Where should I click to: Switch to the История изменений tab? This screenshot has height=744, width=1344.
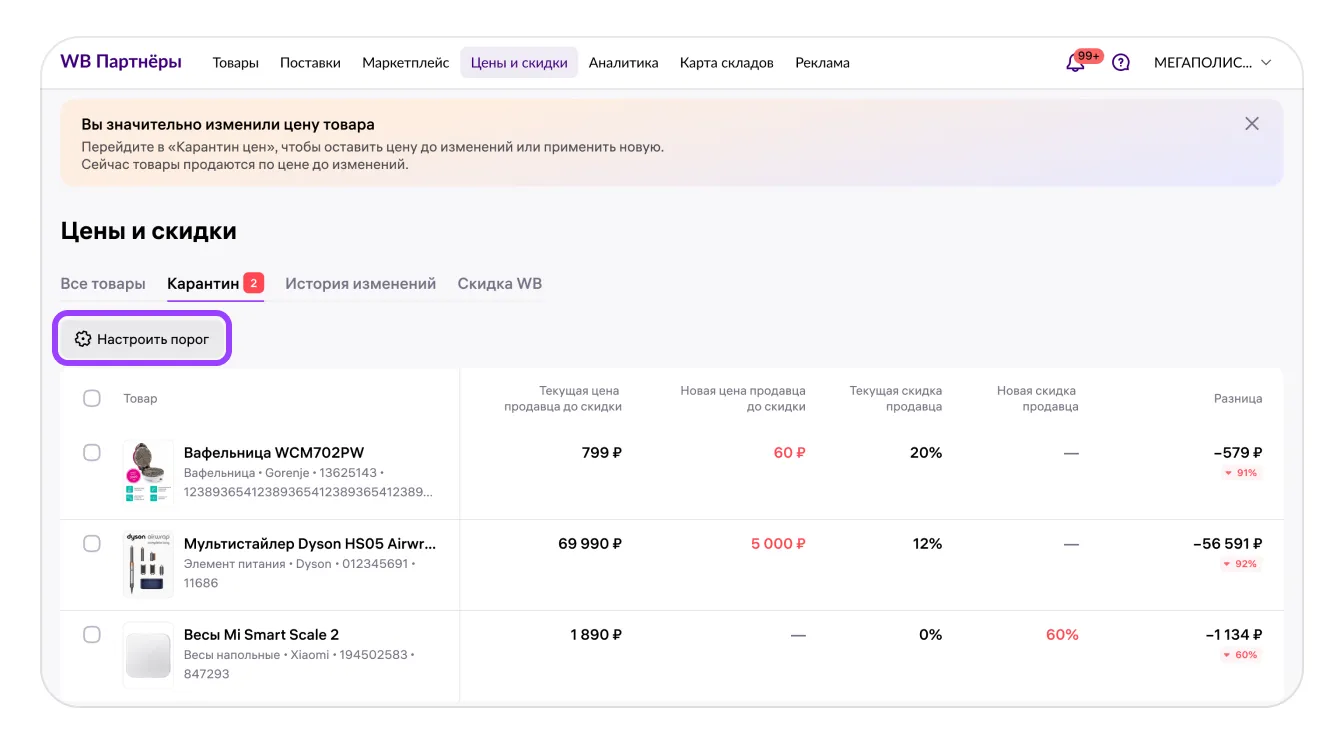point(361,284)
